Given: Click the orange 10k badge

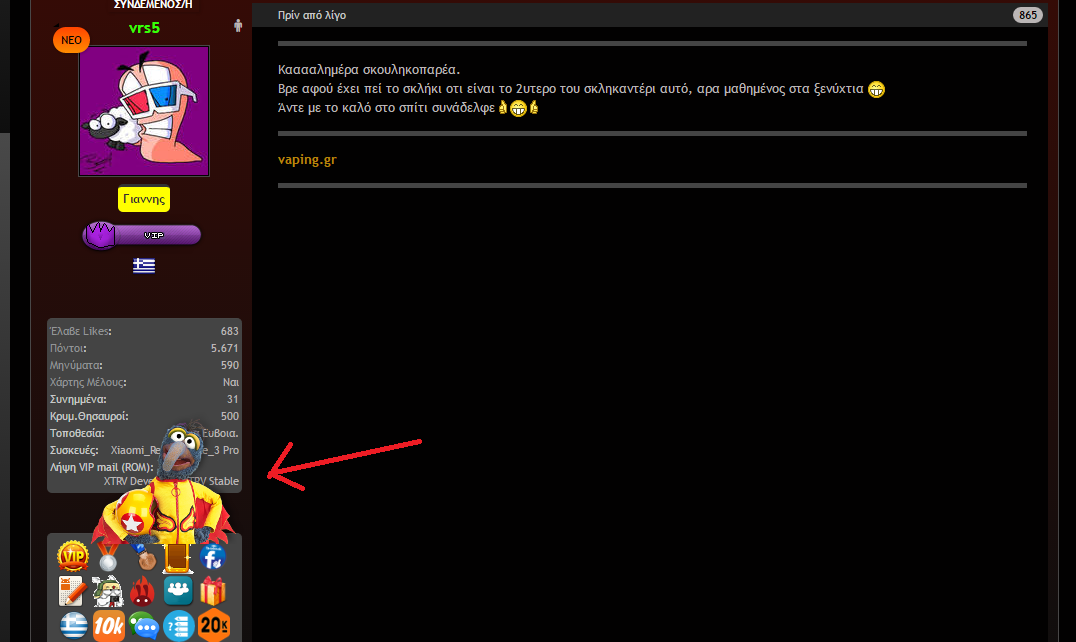Looking at the screenshot, I should (x=108, y=626).
